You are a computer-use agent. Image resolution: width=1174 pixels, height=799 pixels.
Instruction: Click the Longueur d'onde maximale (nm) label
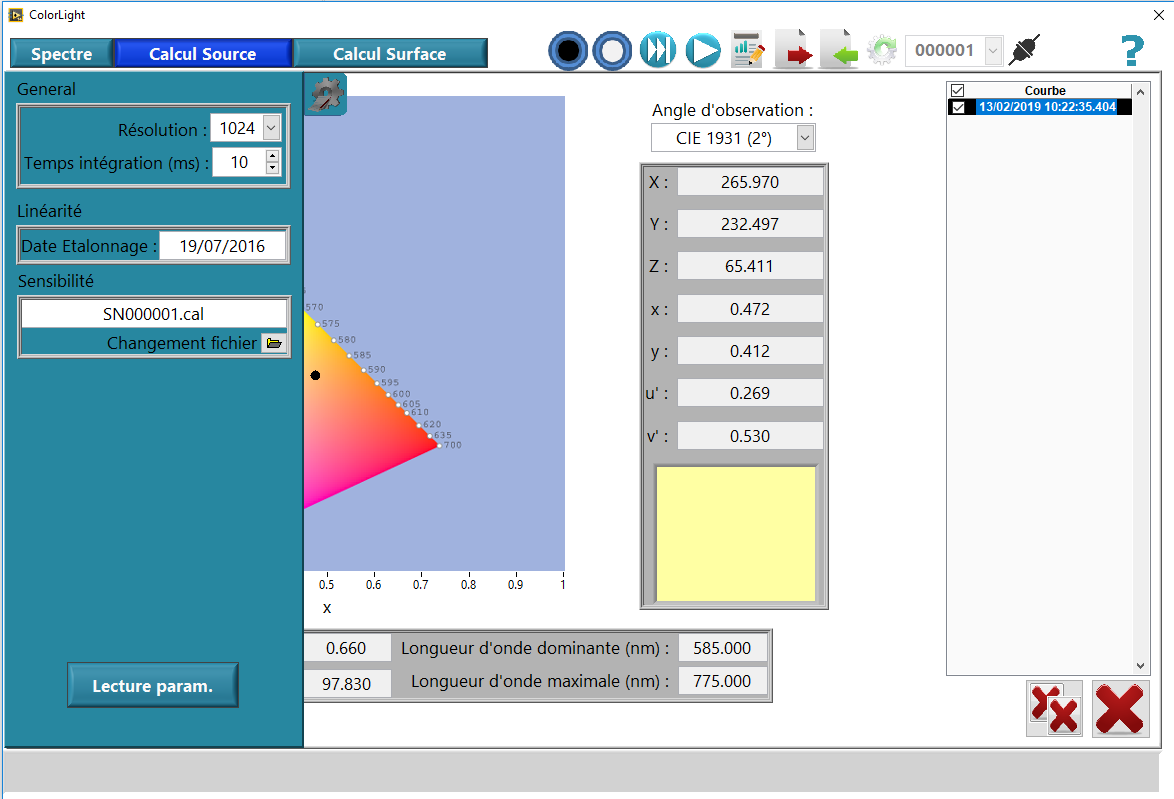pos(540,681)
